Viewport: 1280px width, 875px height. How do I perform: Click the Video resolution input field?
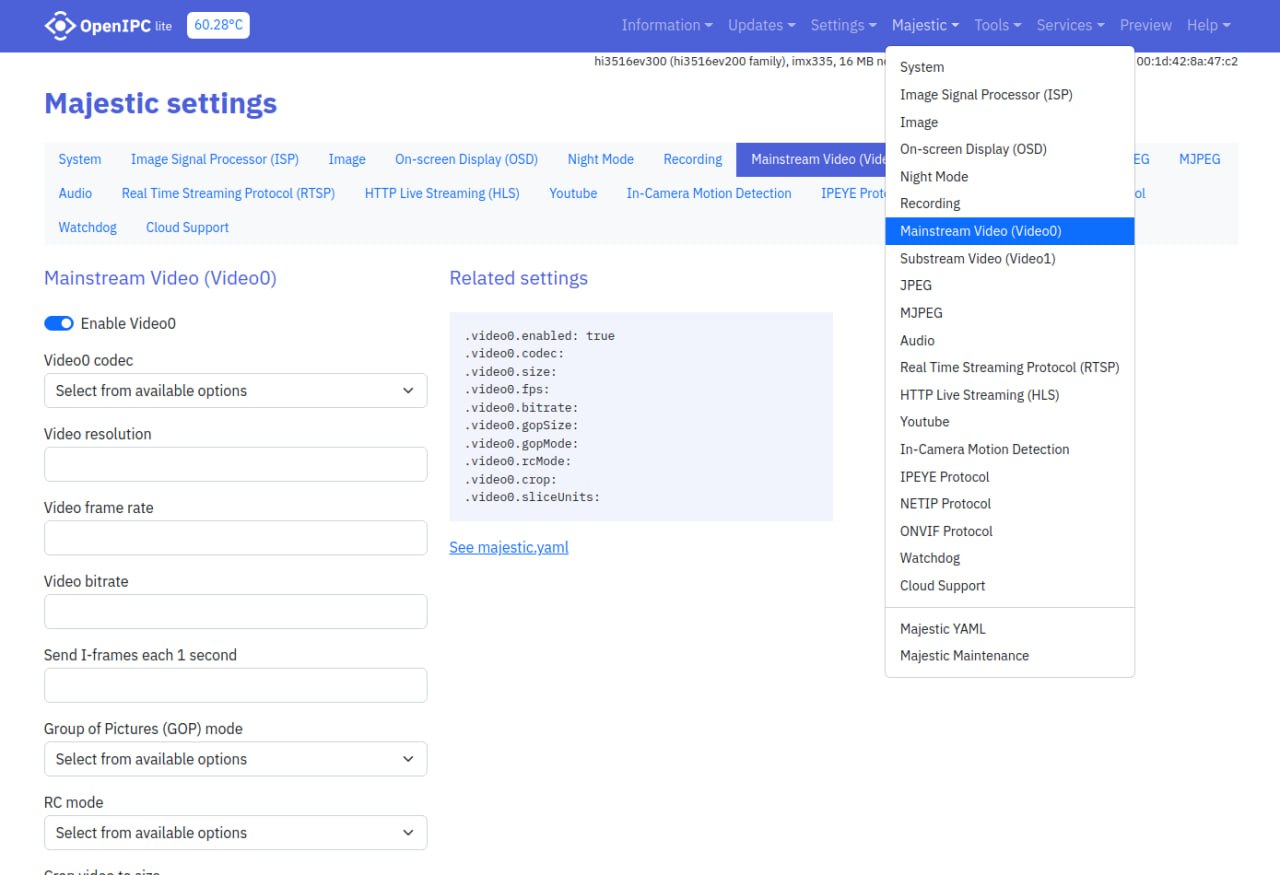tap(235, 464)
